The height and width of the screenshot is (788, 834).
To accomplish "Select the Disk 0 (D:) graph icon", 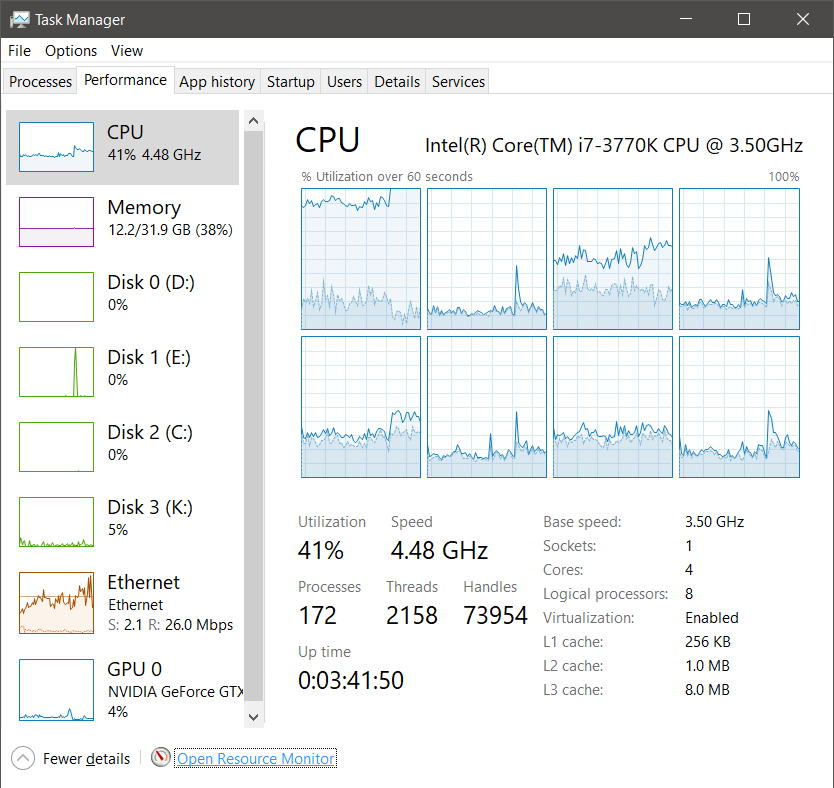I will [56, 297].
